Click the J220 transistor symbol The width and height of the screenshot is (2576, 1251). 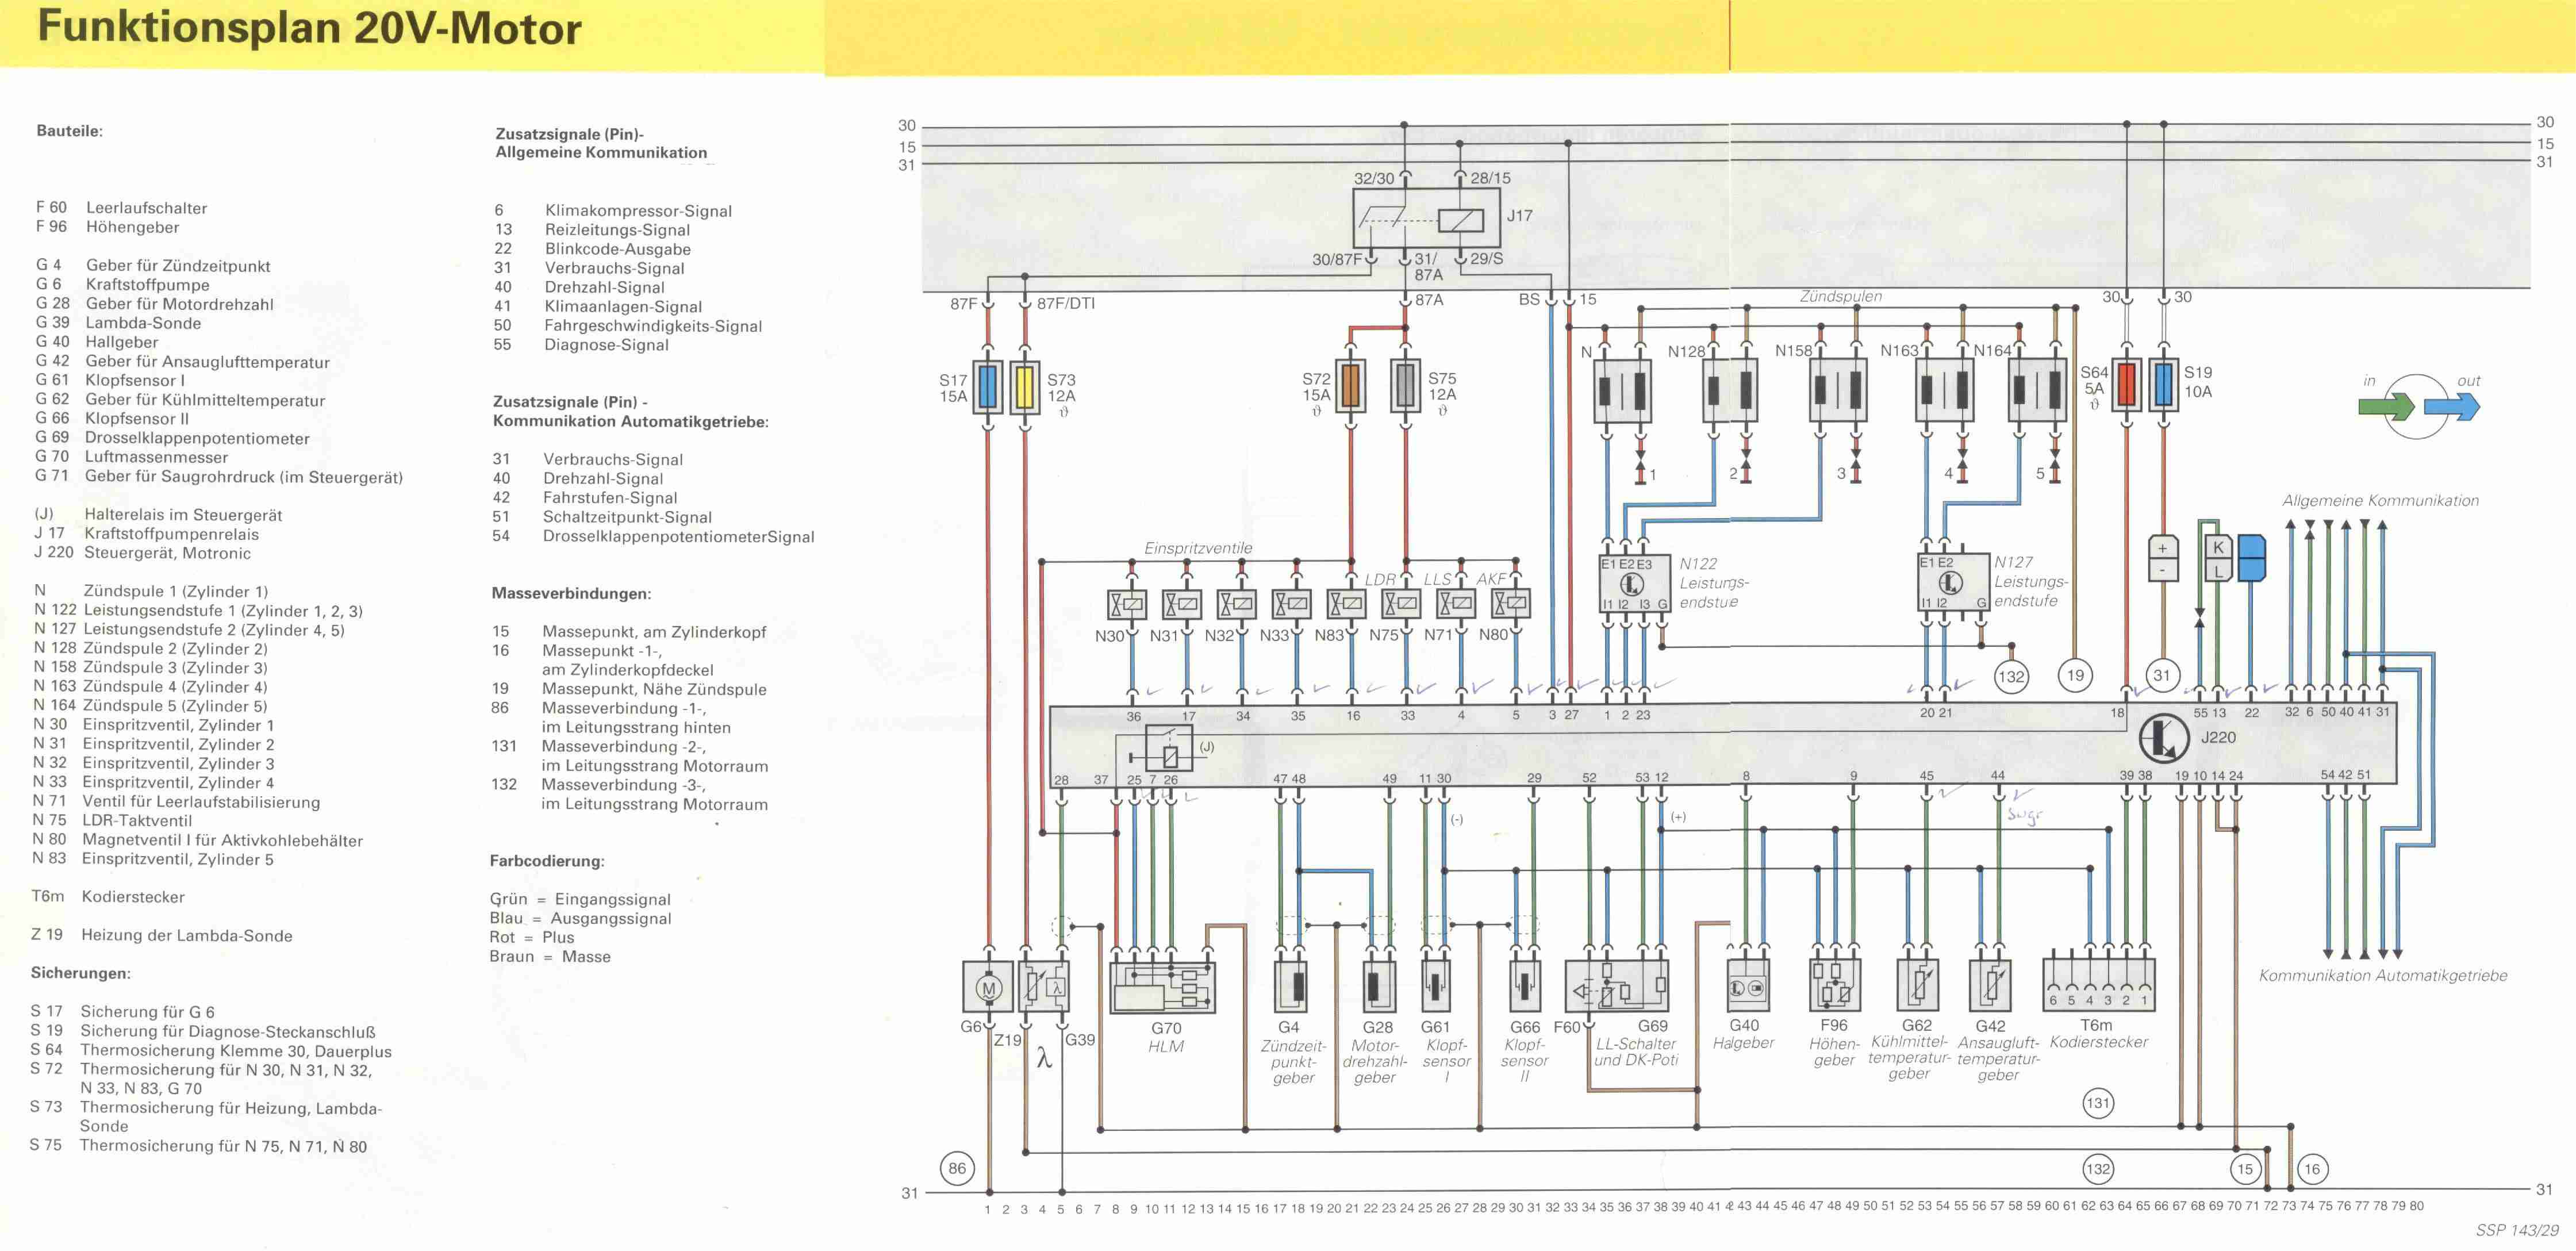coord(2164,739)
